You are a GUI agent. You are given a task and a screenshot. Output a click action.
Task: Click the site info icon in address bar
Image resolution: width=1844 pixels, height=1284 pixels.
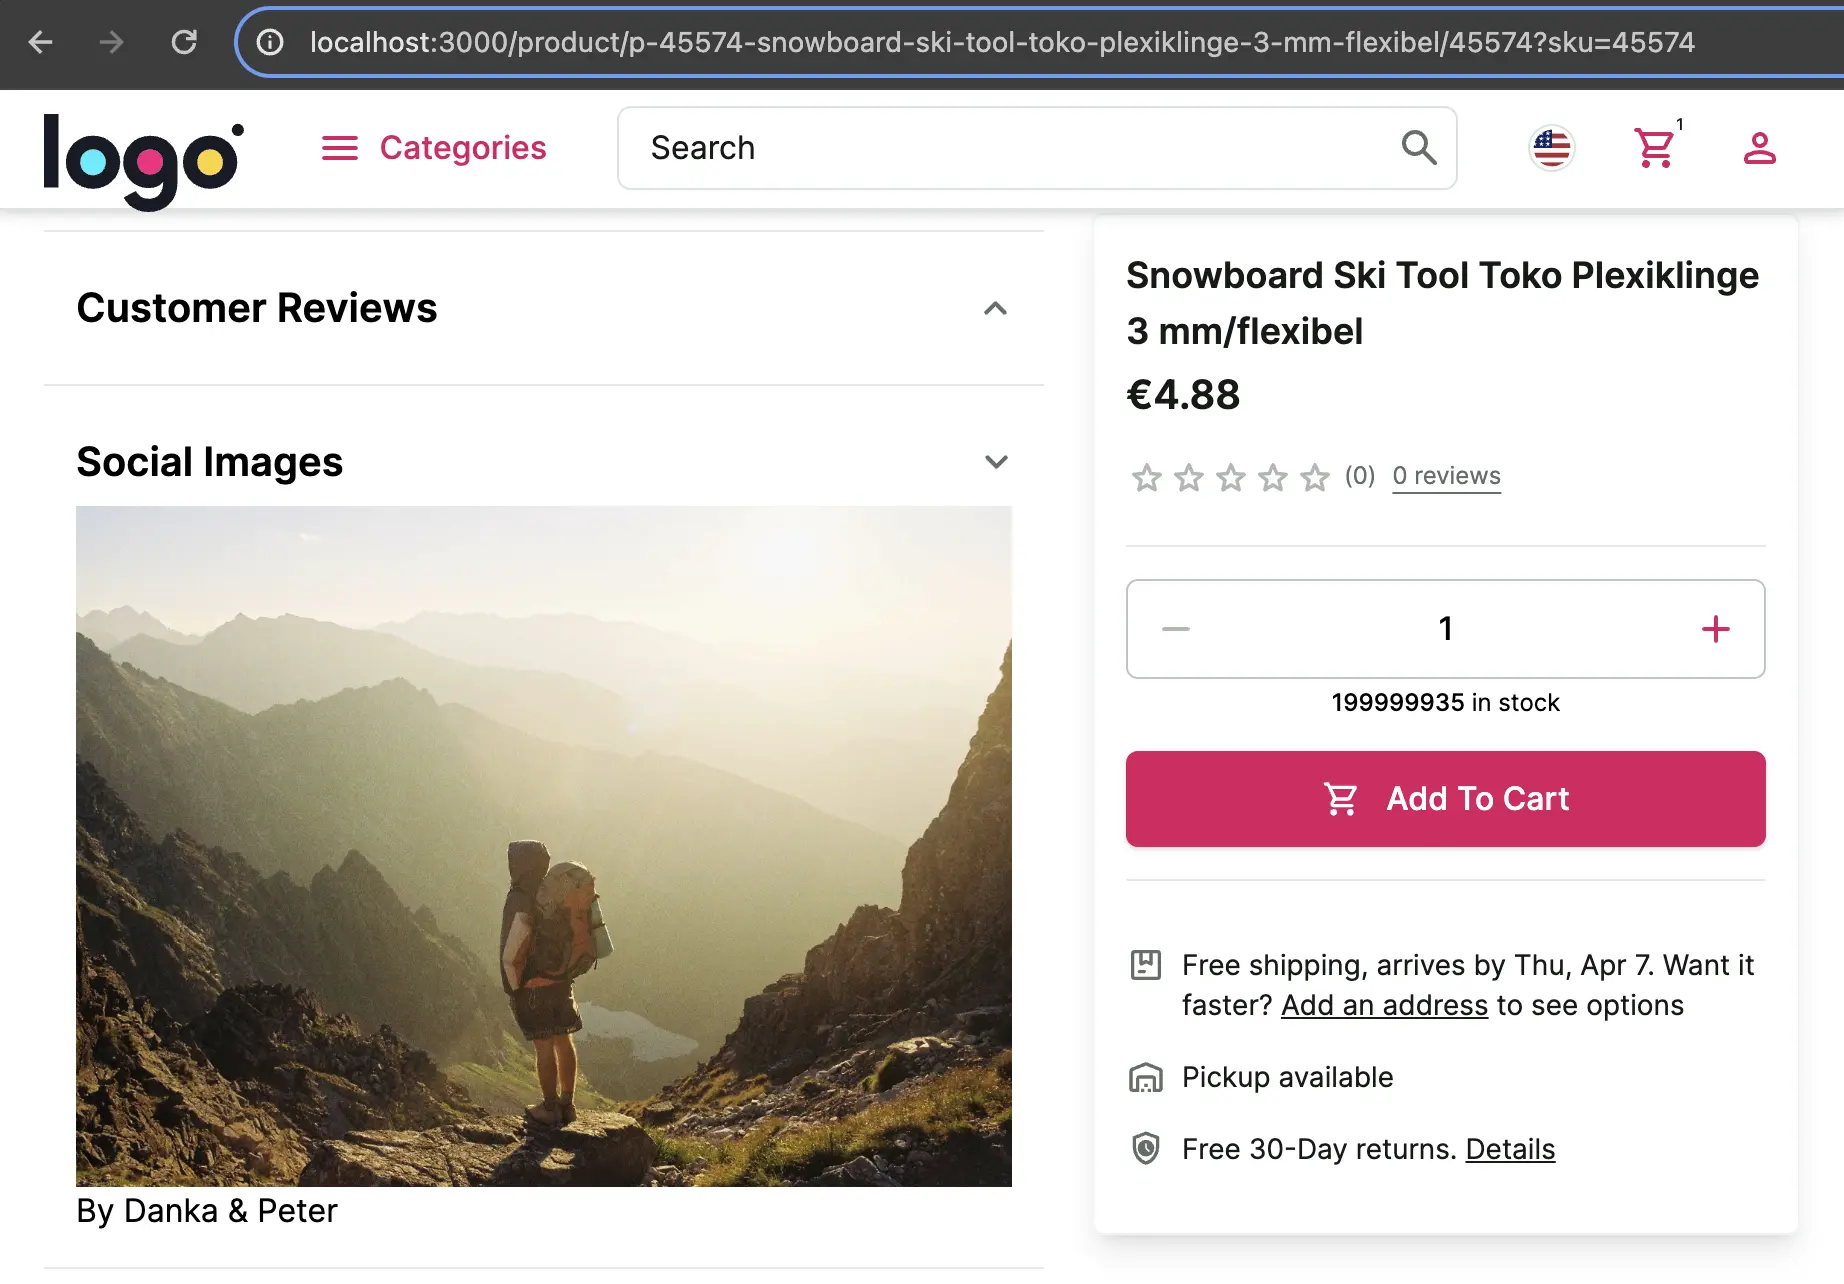tap(270, 42)
